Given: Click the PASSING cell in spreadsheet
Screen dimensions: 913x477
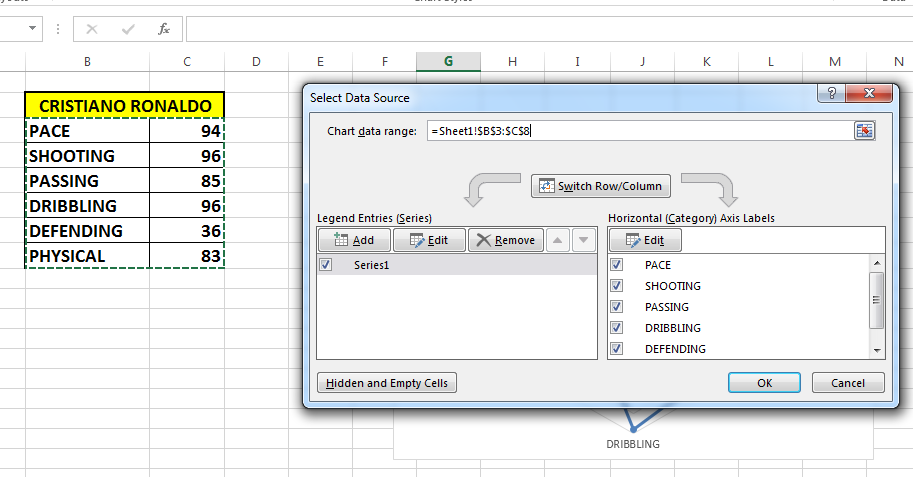Looking at the screenshot, I should [x=87, y=181].
